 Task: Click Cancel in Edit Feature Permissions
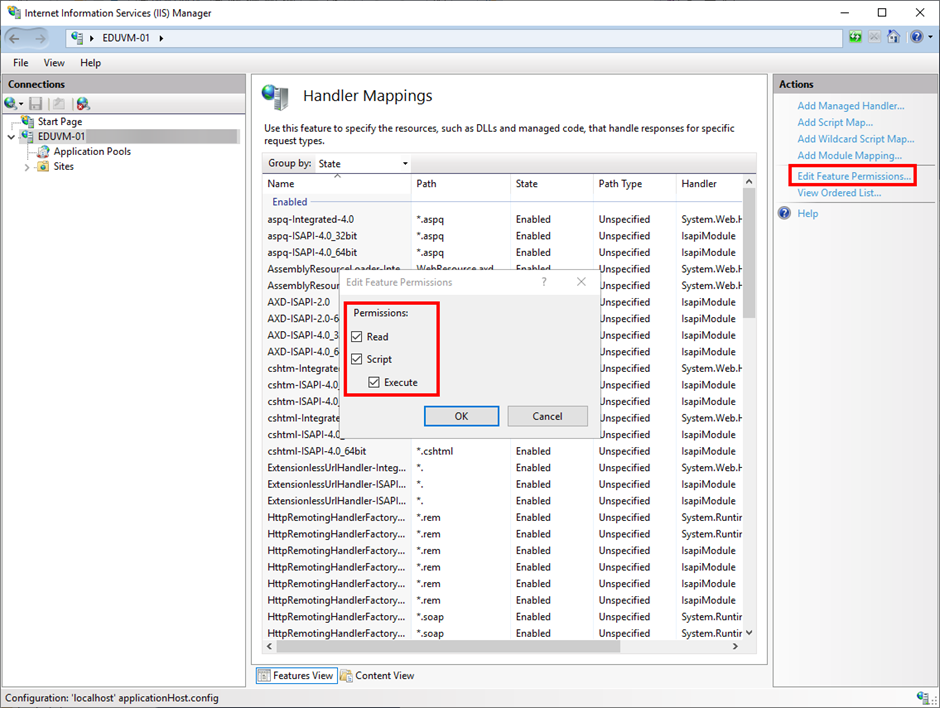pyautogui.click(x=547, y=416)
